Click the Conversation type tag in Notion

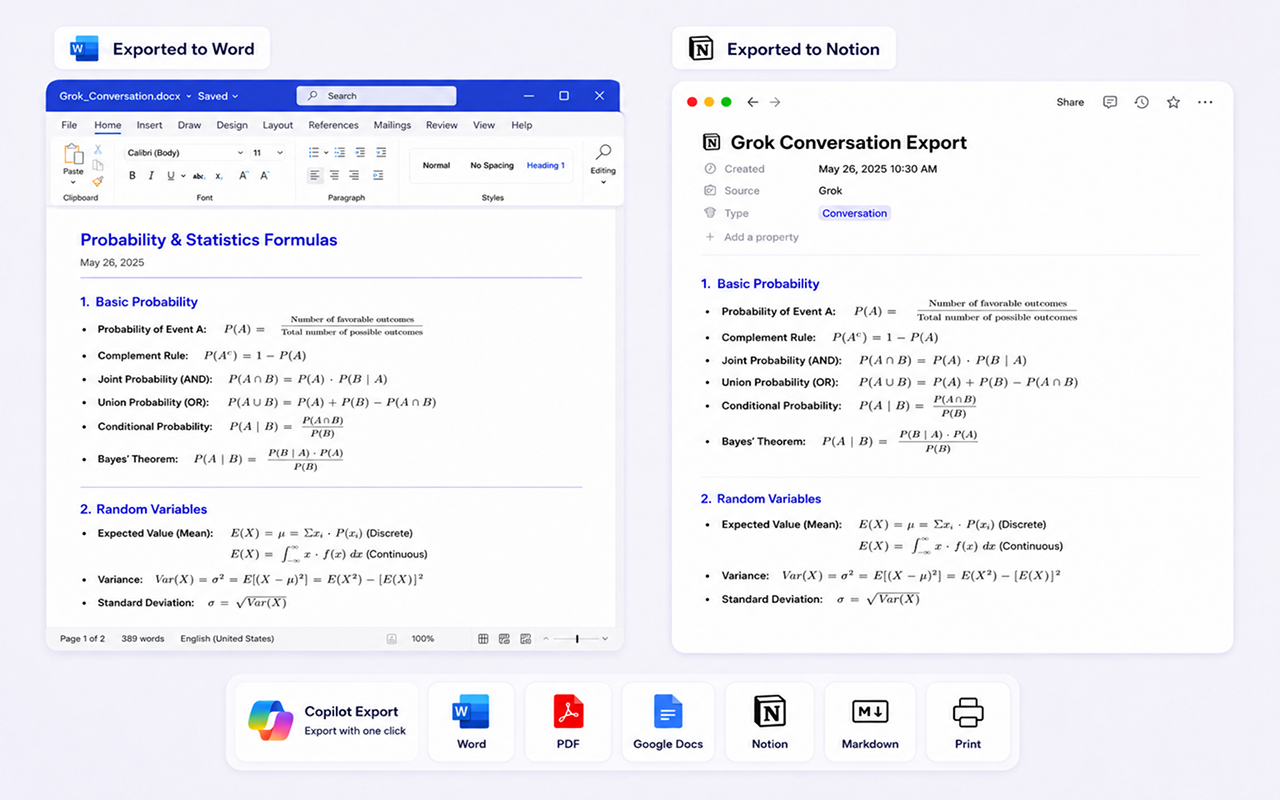pos(855,213)
